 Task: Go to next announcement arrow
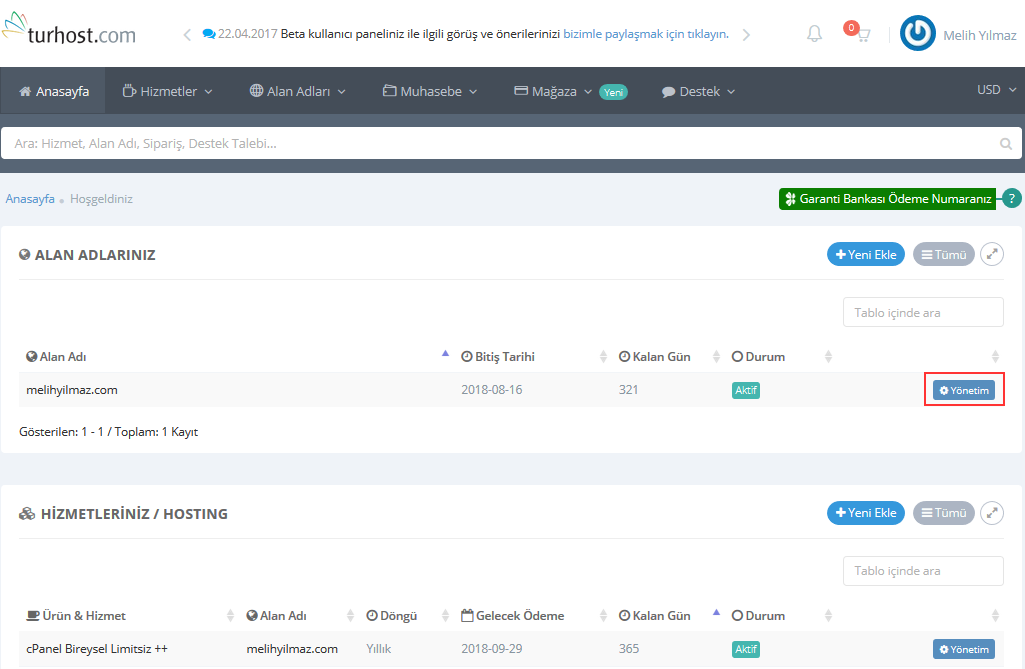pyautogui.click(x=746, y=35)
